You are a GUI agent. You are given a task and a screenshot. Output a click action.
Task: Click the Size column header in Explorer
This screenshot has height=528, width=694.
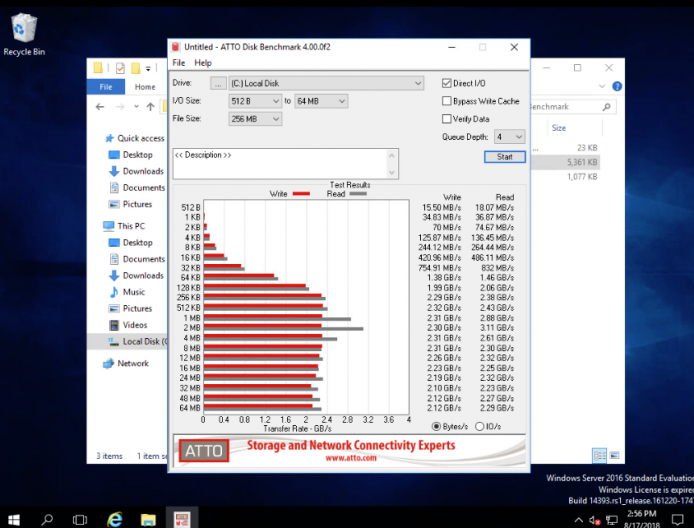[x=559, y=128]
